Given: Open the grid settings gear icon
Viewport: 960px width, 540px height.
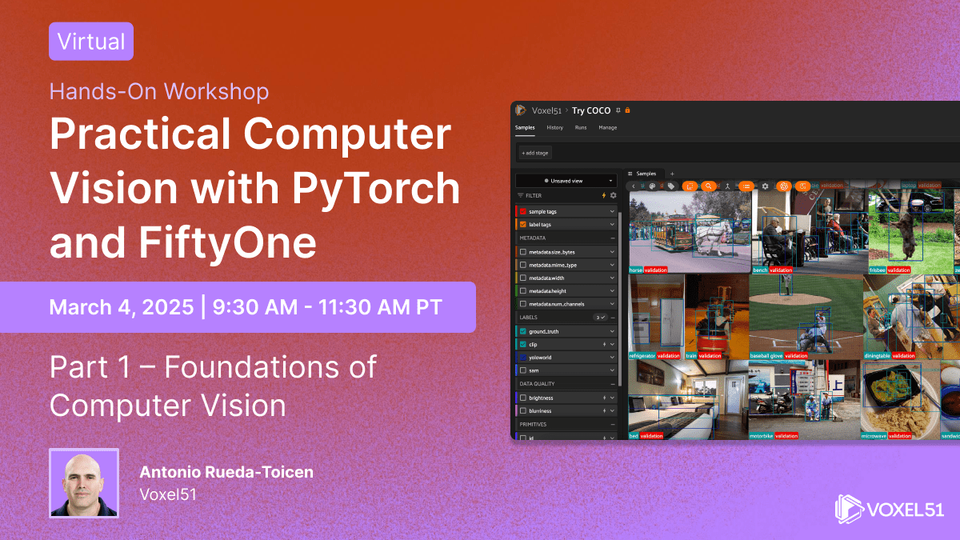Looking at the screenshot, I should pos(765,186).
